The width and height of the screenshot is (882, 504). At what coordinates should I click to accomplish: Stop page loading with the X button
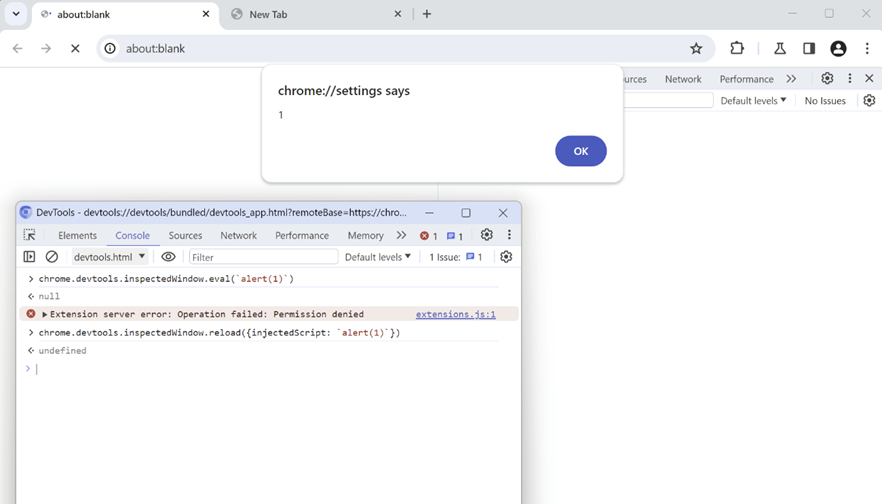point(75,48)
